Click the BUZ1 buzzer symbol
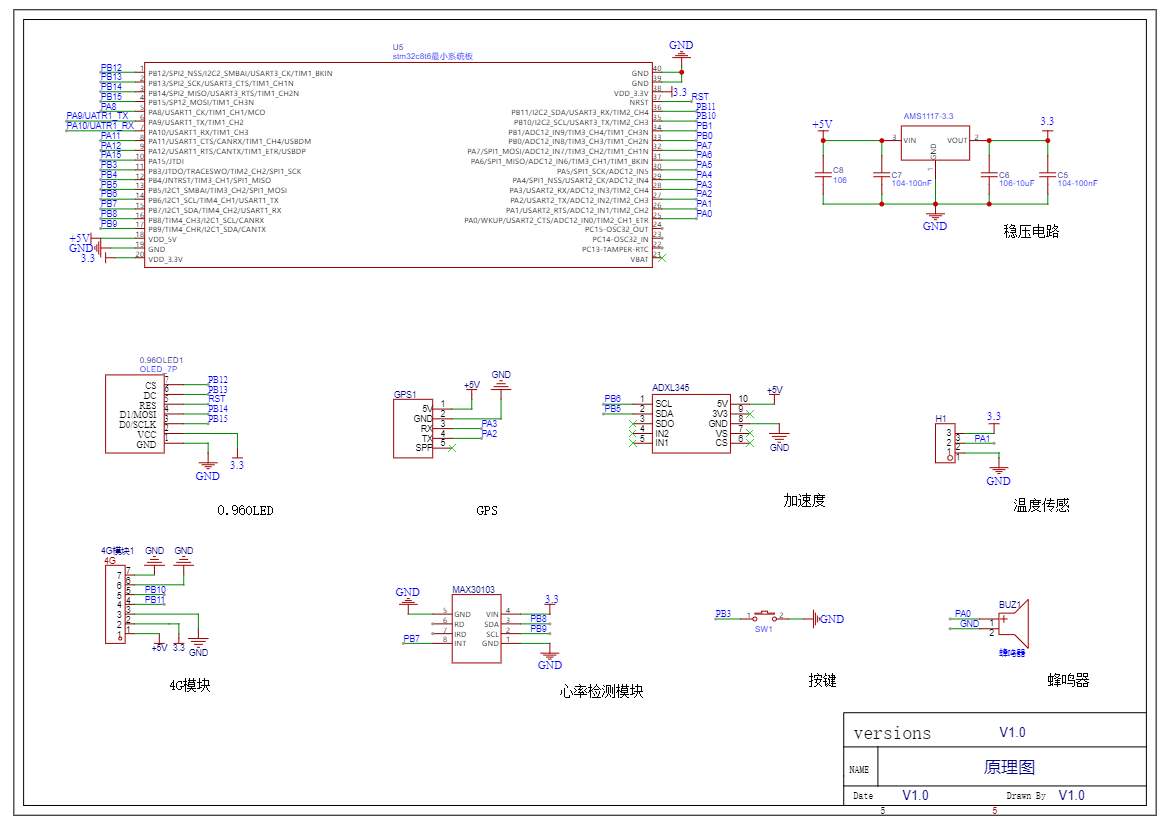The width and height of the screenshot is (1170, 825). [x=1013, y=624]
